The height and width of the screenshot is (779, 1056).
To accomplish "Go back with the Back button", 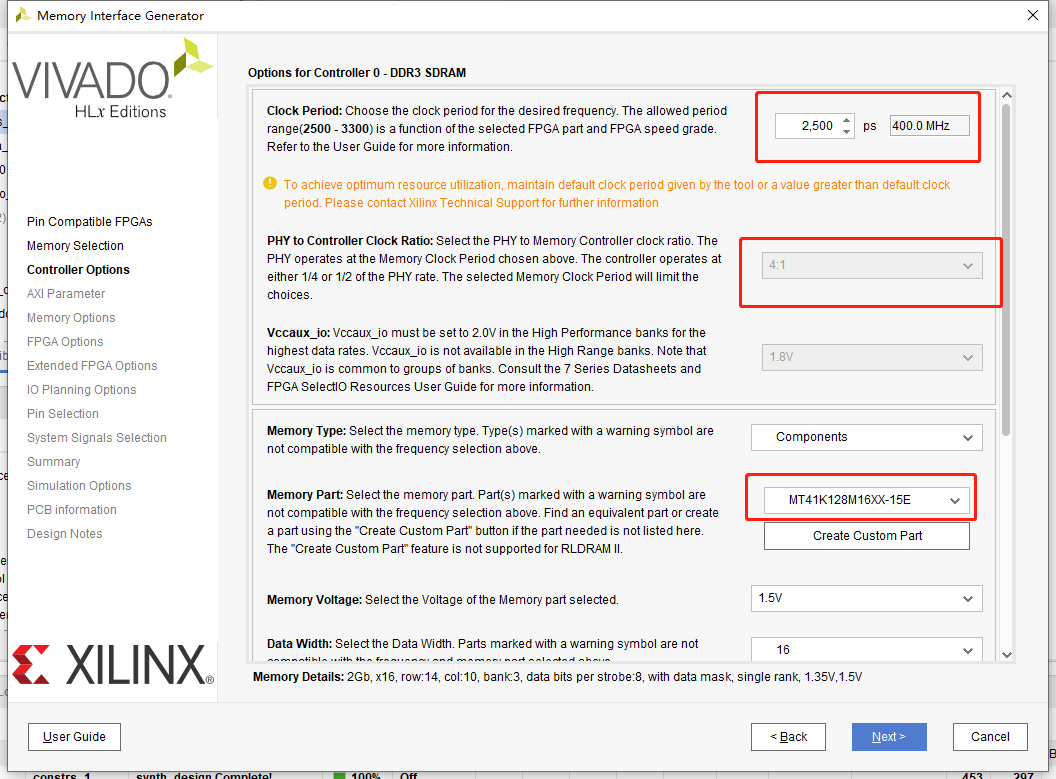I will click(x=788, y=737).
